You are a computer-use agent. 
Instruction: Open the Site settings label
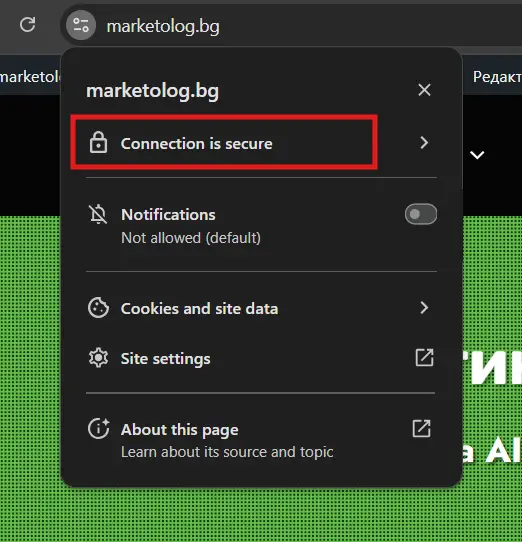[x=165, y=358]
